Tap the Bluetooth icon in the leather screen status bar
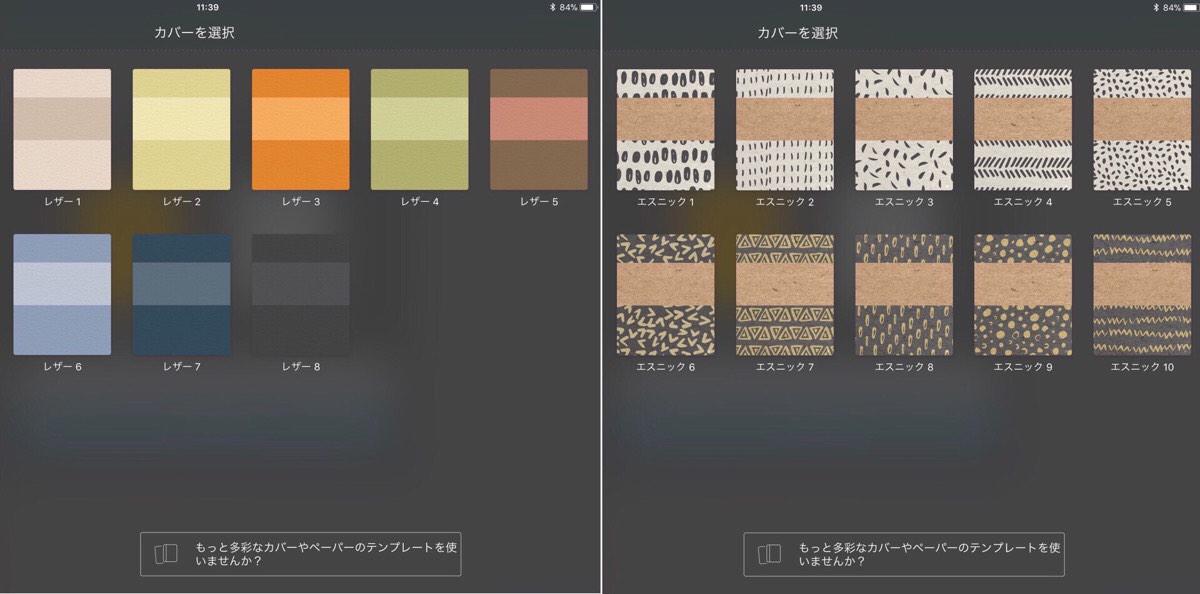Image resolution: width=1200 pixels, height=594 pixels. click(551, 7)
